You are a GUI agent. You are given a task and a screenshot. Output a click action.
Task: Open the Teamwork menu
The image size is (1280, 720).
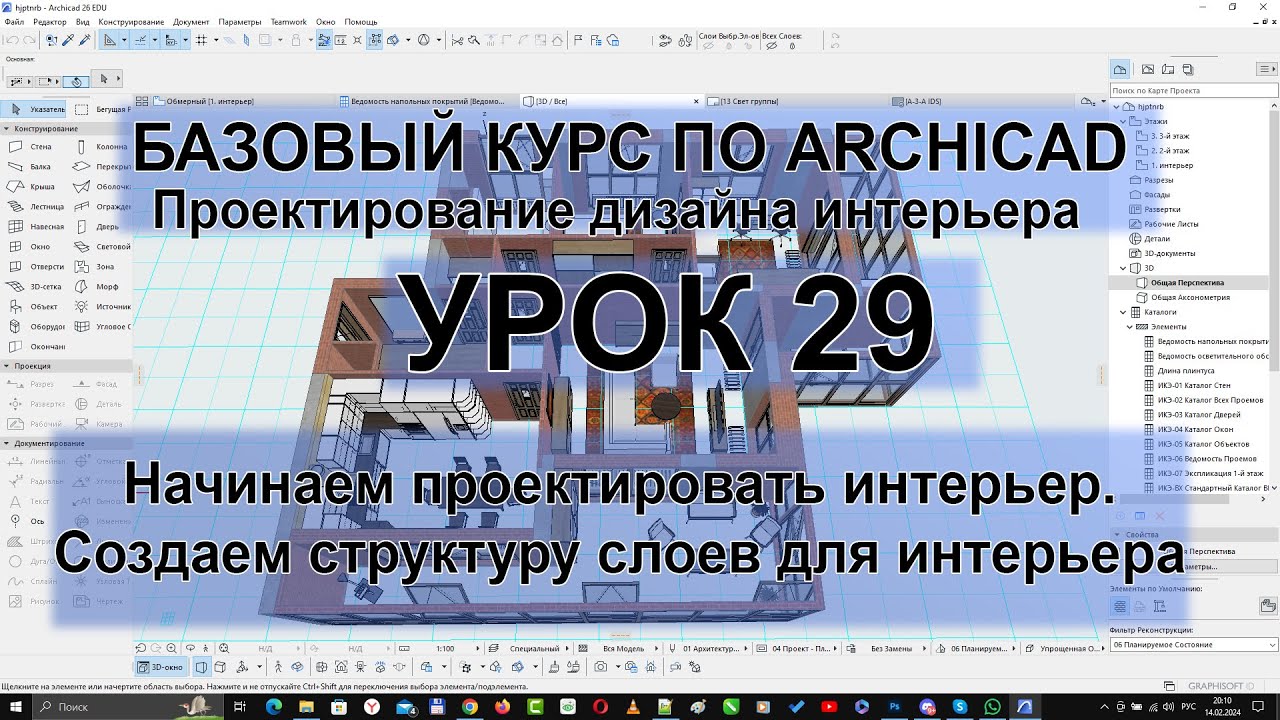[x=289, y=21]
